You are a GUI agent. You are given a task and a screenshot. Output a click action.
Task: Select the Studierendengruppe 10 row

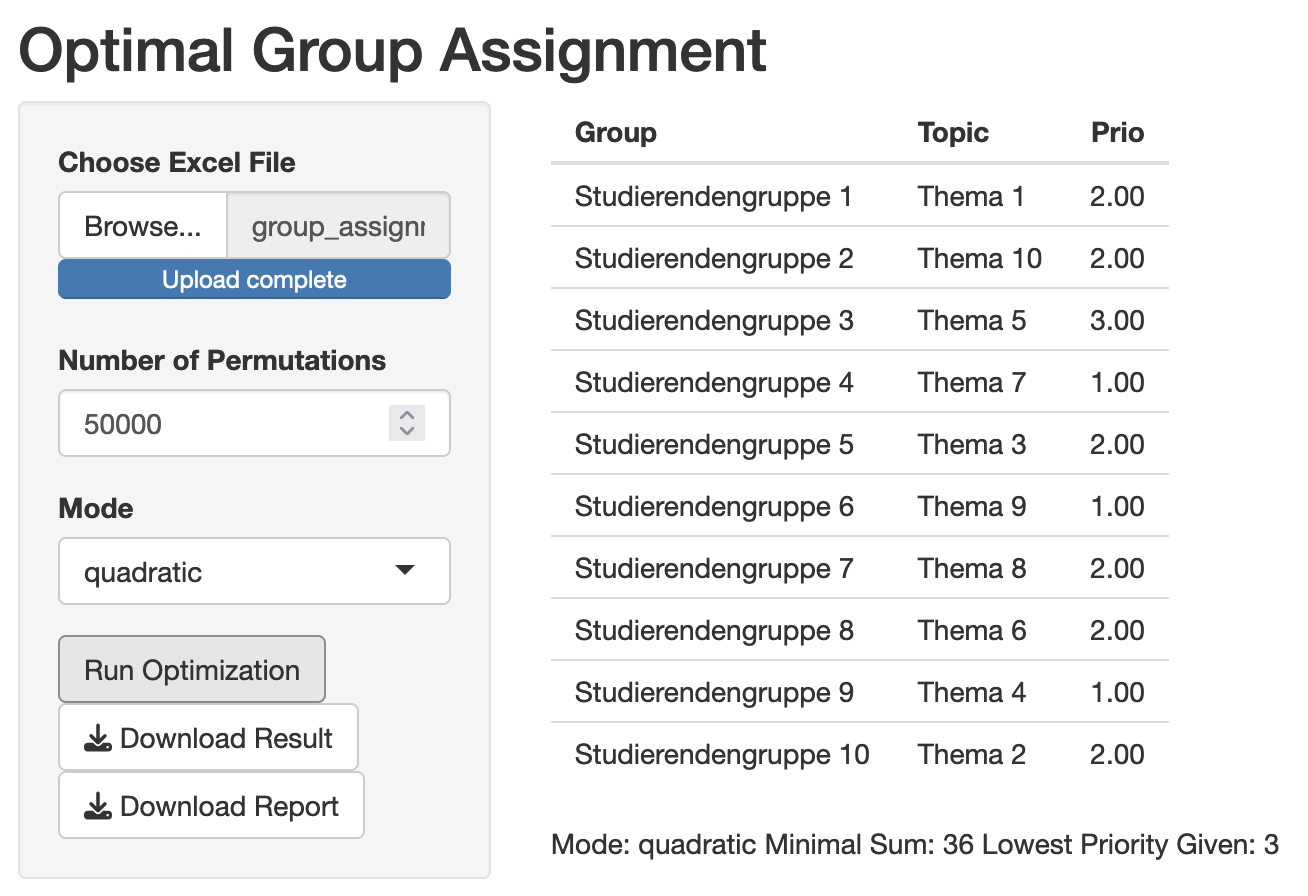click(x=859, y=754)
